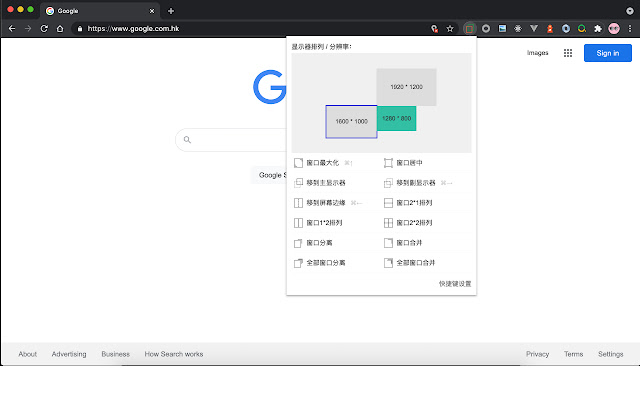
Task: Go forward using the forward arrow
Action: point(28,29)
